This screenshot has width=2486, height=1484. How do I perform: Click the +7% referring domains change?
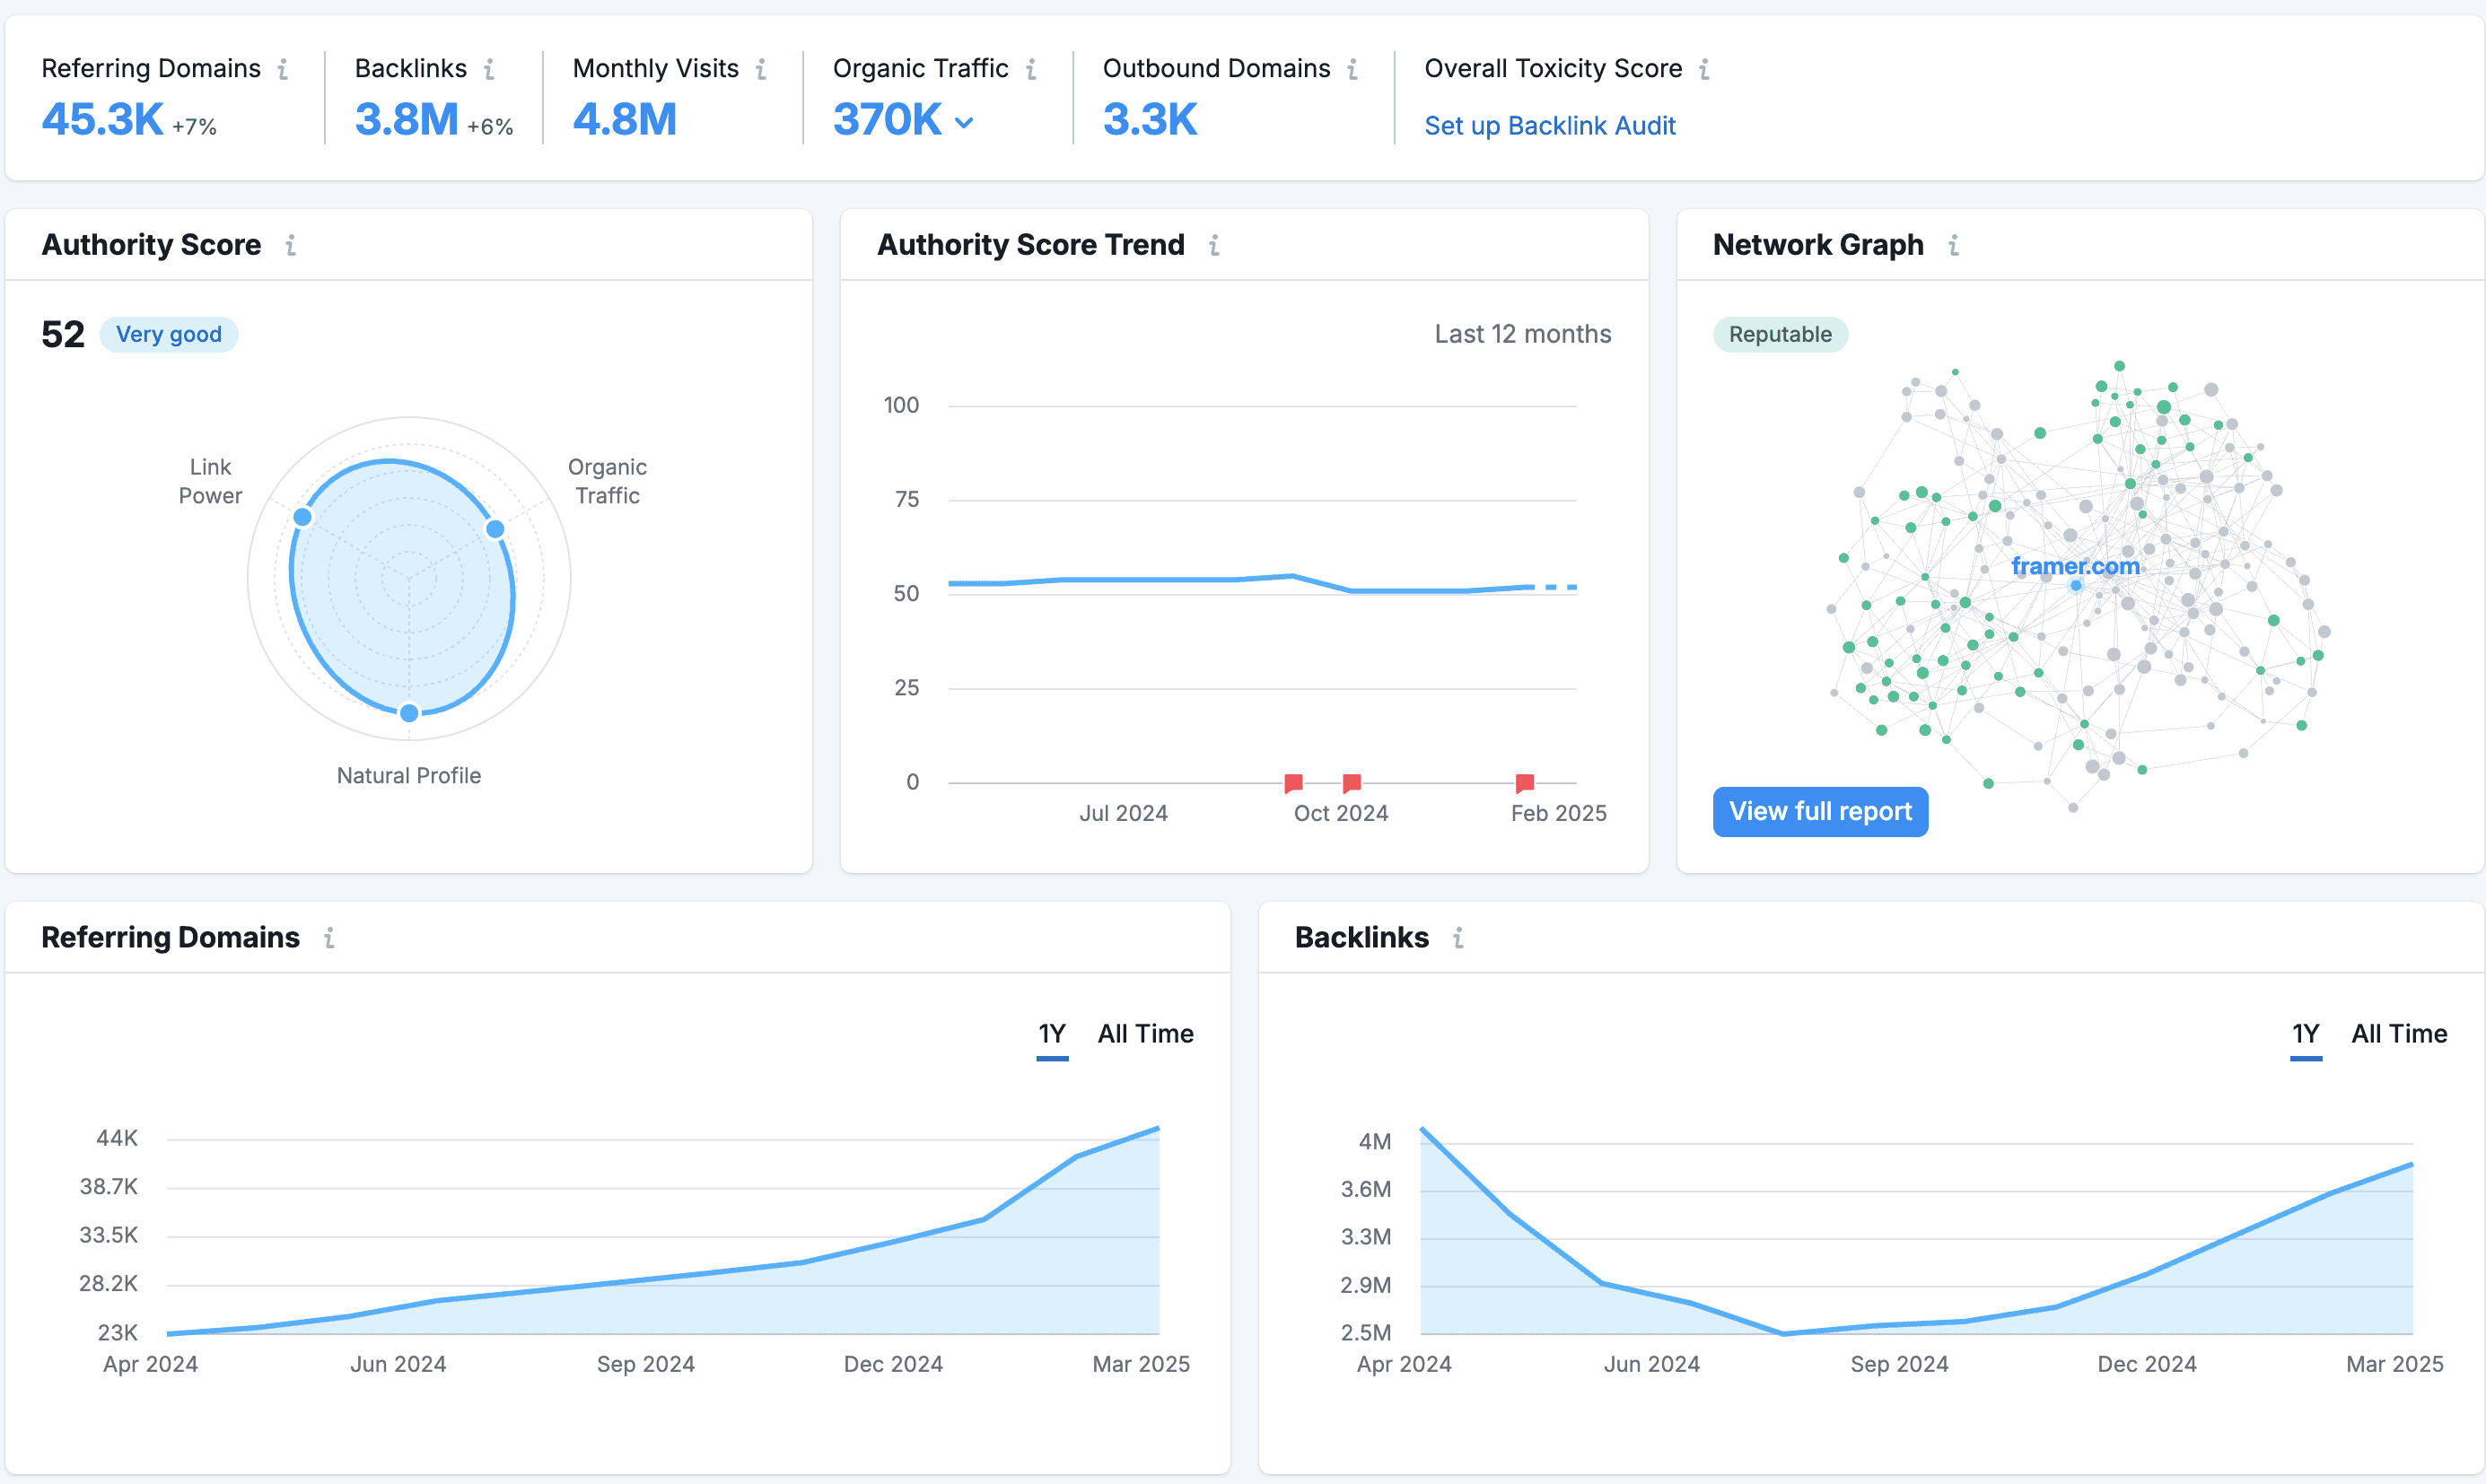194,127
